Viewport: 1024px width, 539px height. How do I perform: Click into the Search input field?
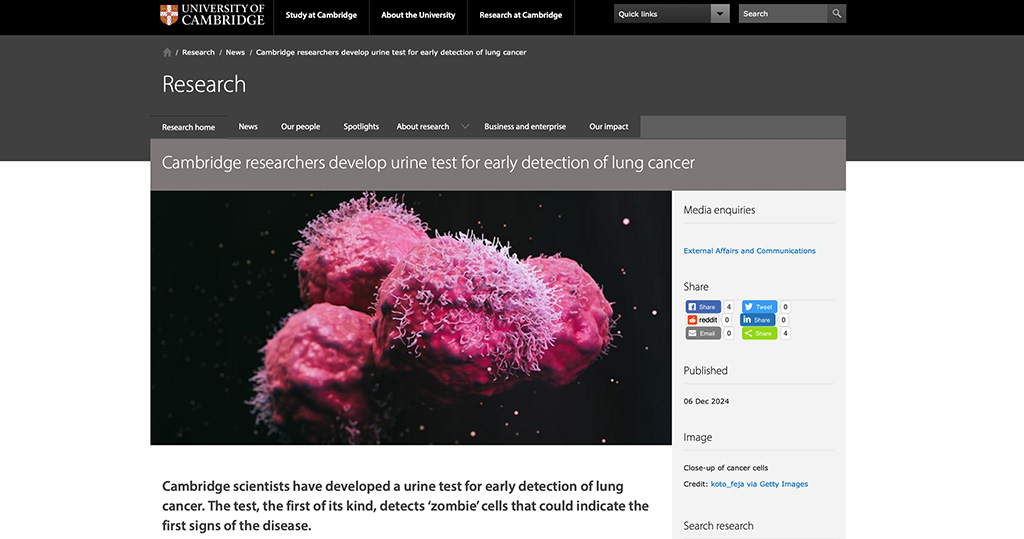pos(782,14)
